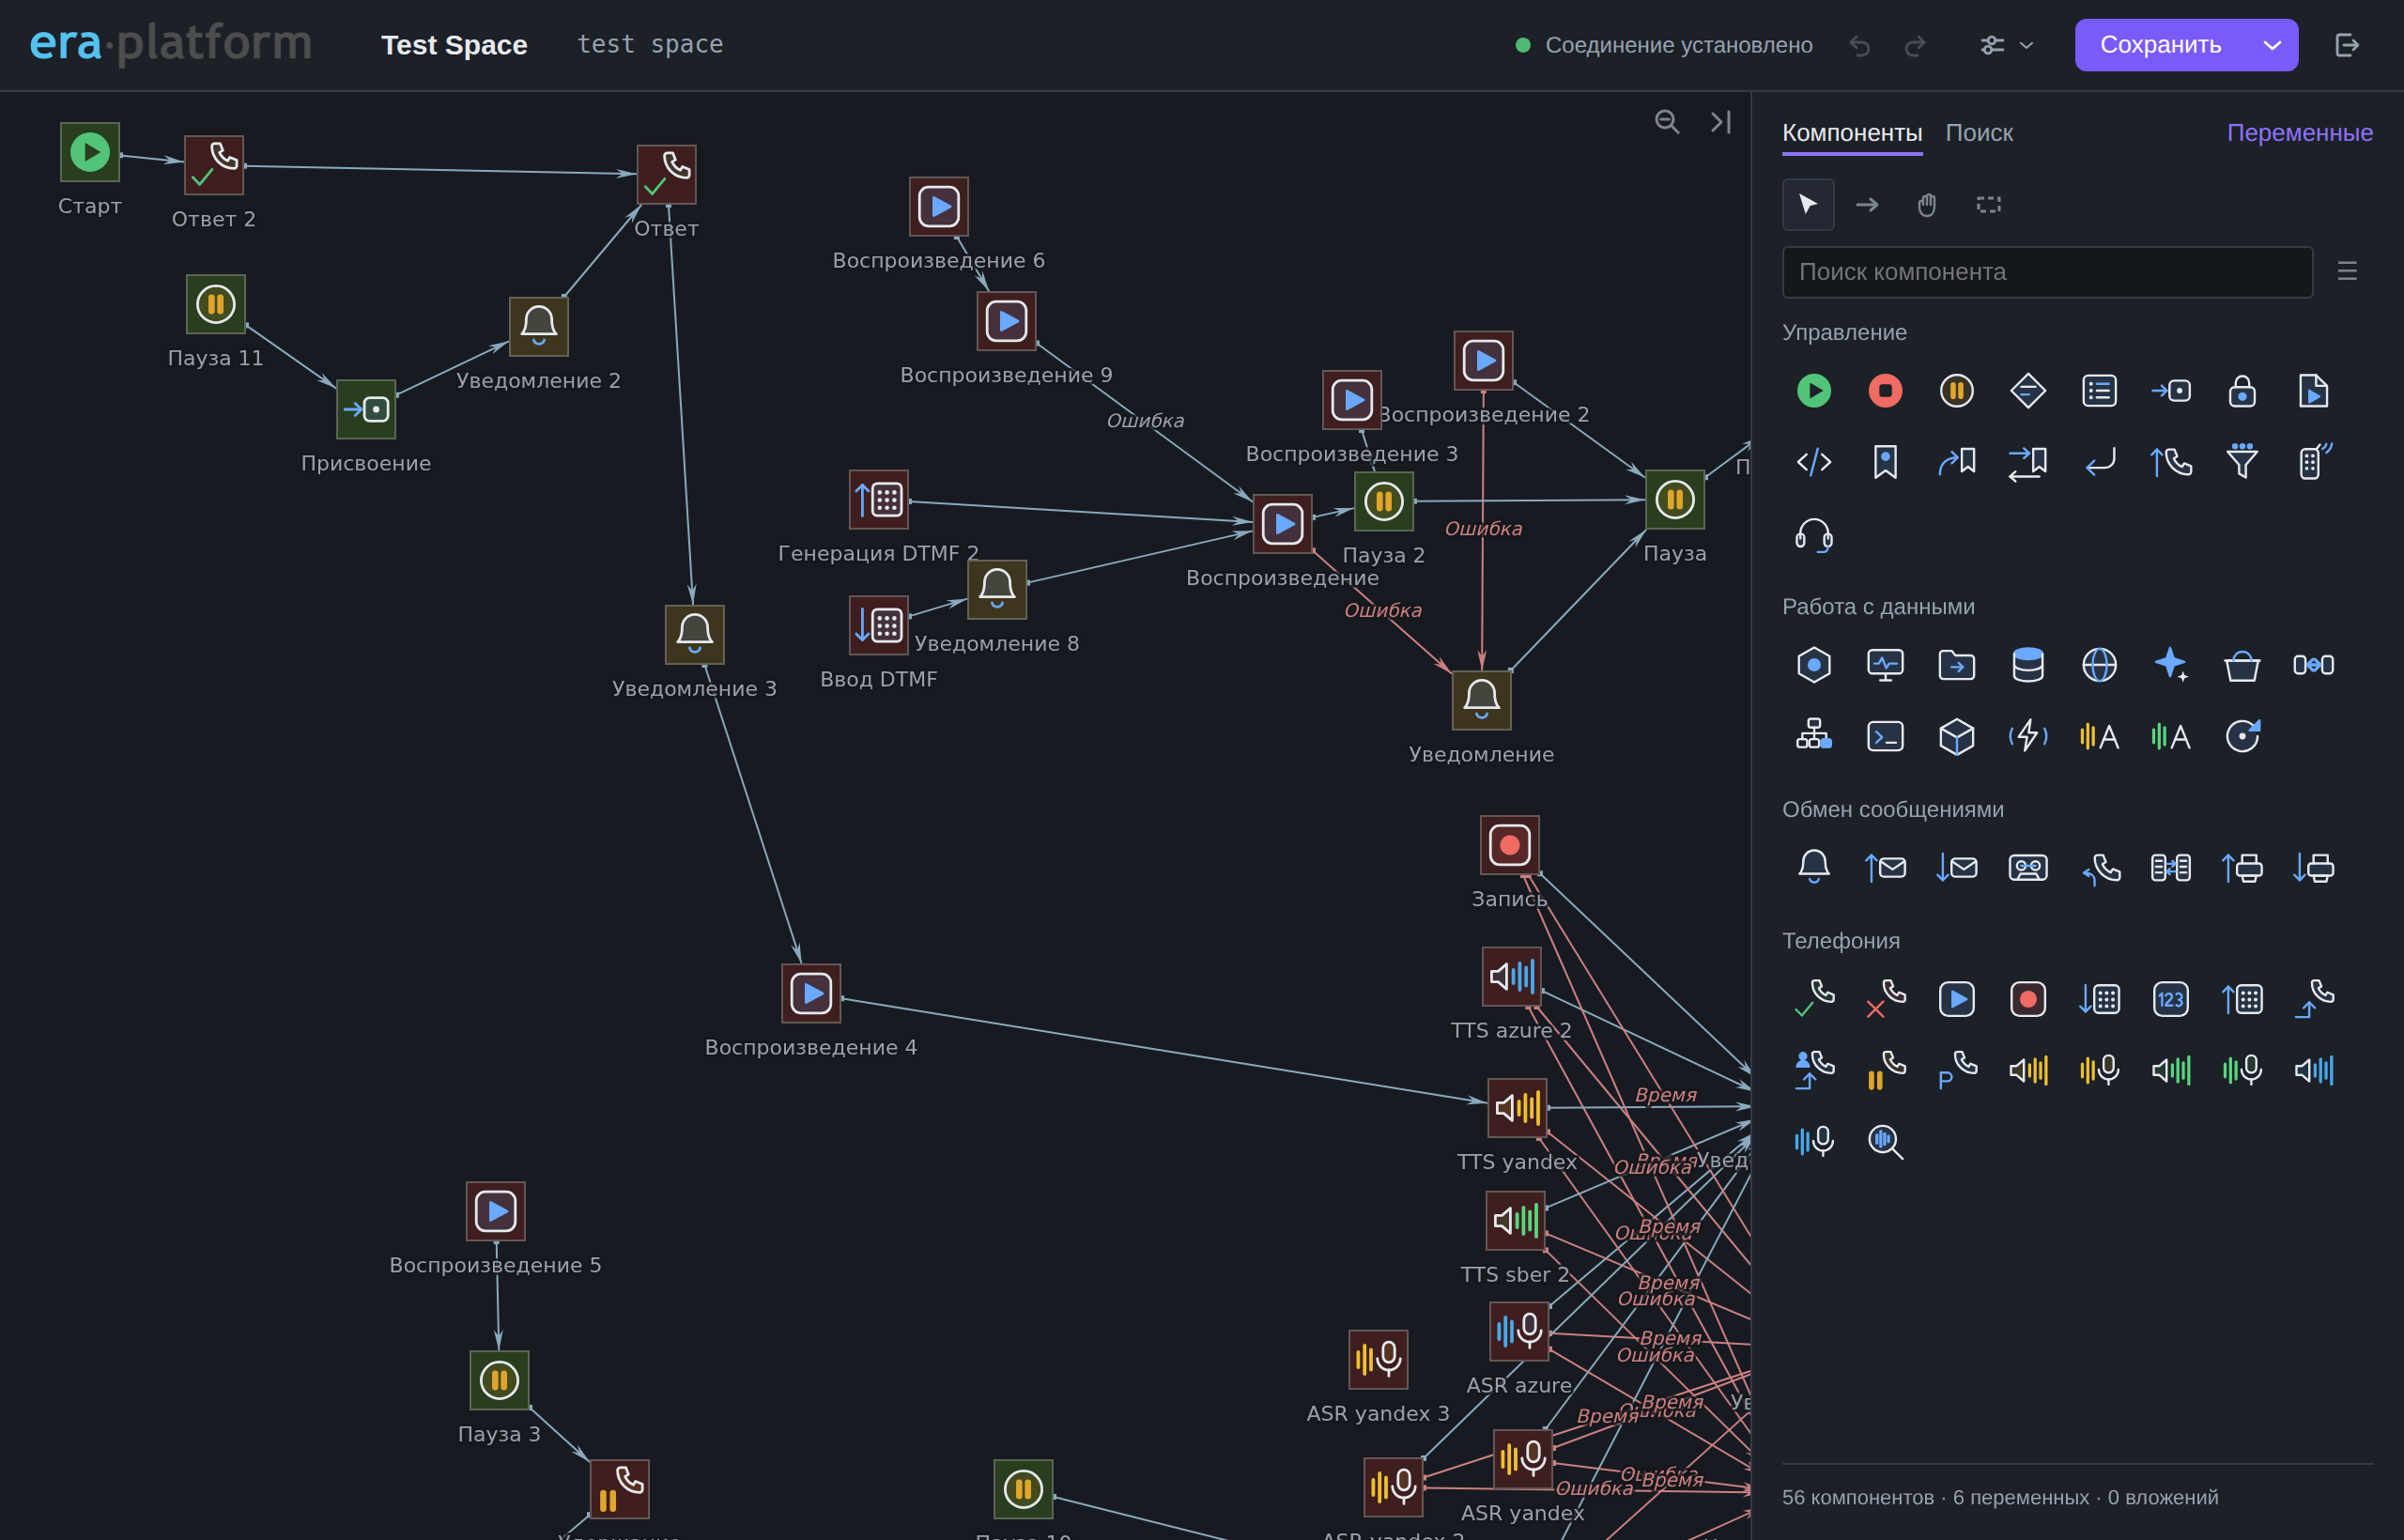
Task: Pick the terminal console component in data section
Action: coord(1885,737)
